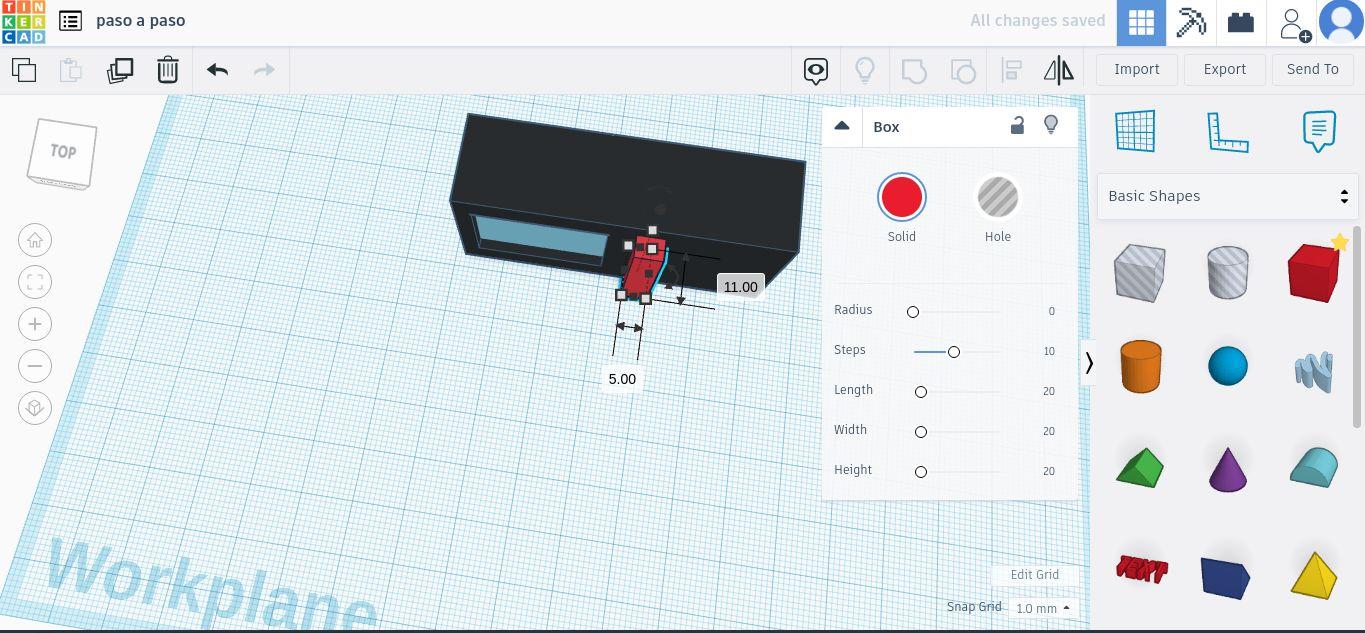
Task: Switch to orthographic view cube icon
Action: (x=35, y=408)
